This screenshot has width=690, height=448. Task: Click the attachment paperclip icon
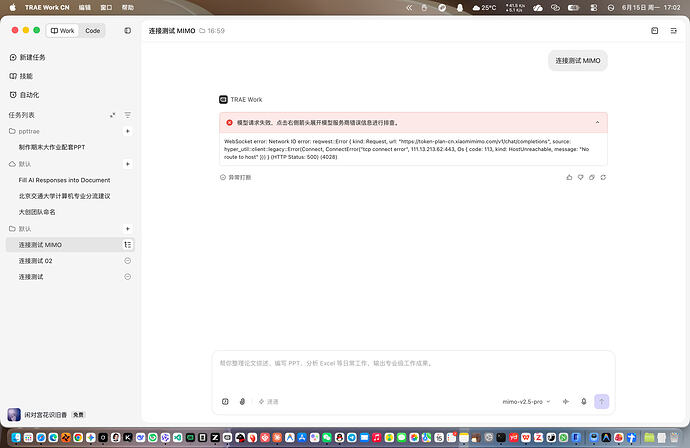pyautogui.click(x=242, y=401)
